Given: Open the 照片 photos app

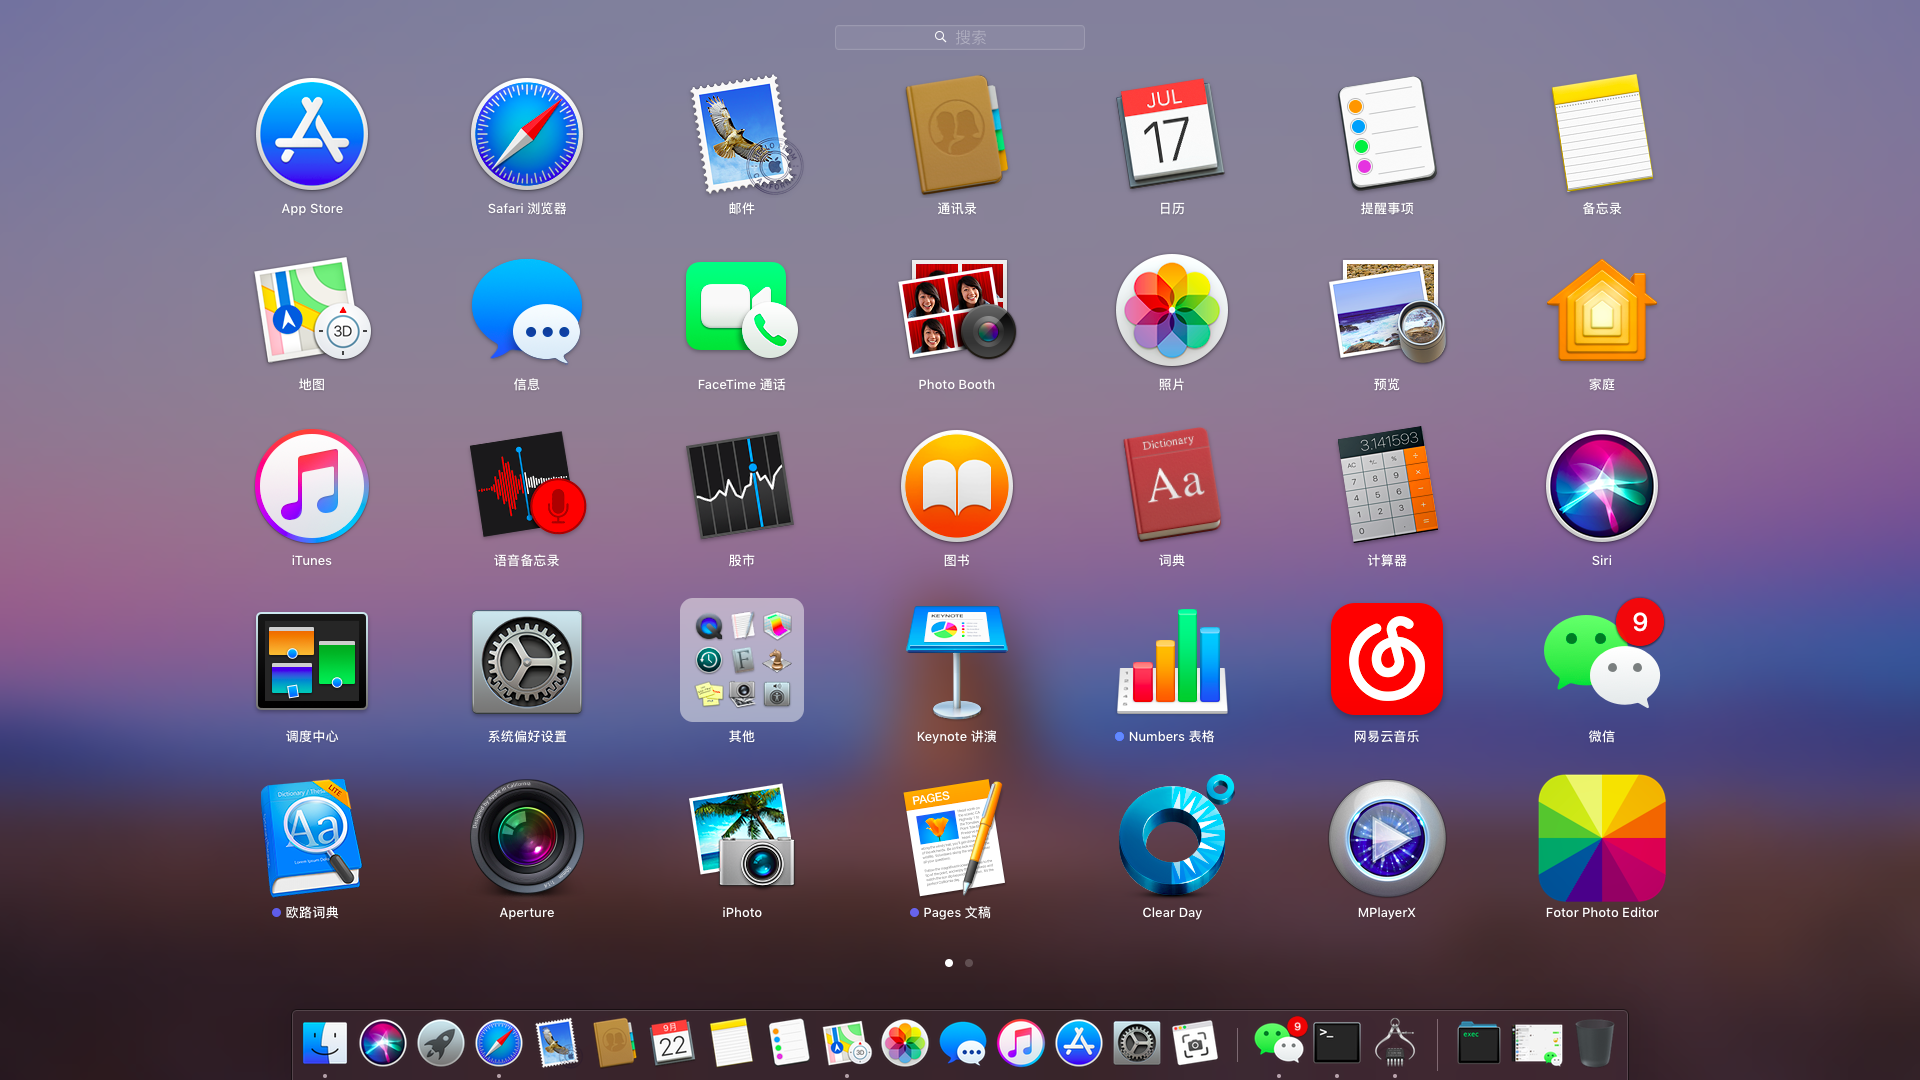Looking at the screenshot, I should click(1172, 310).
